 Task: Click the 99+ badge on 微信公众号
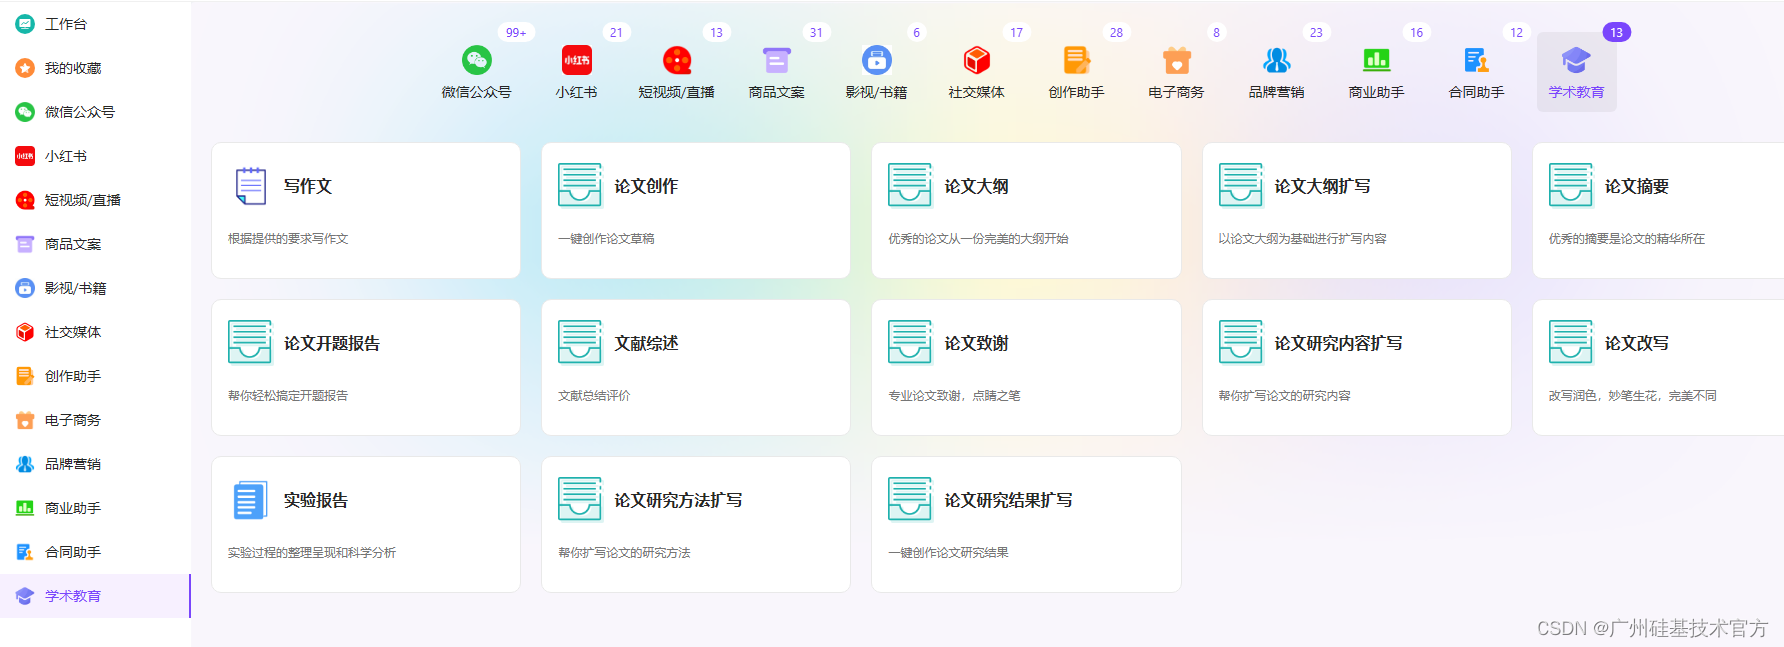(x=516, y=33)
